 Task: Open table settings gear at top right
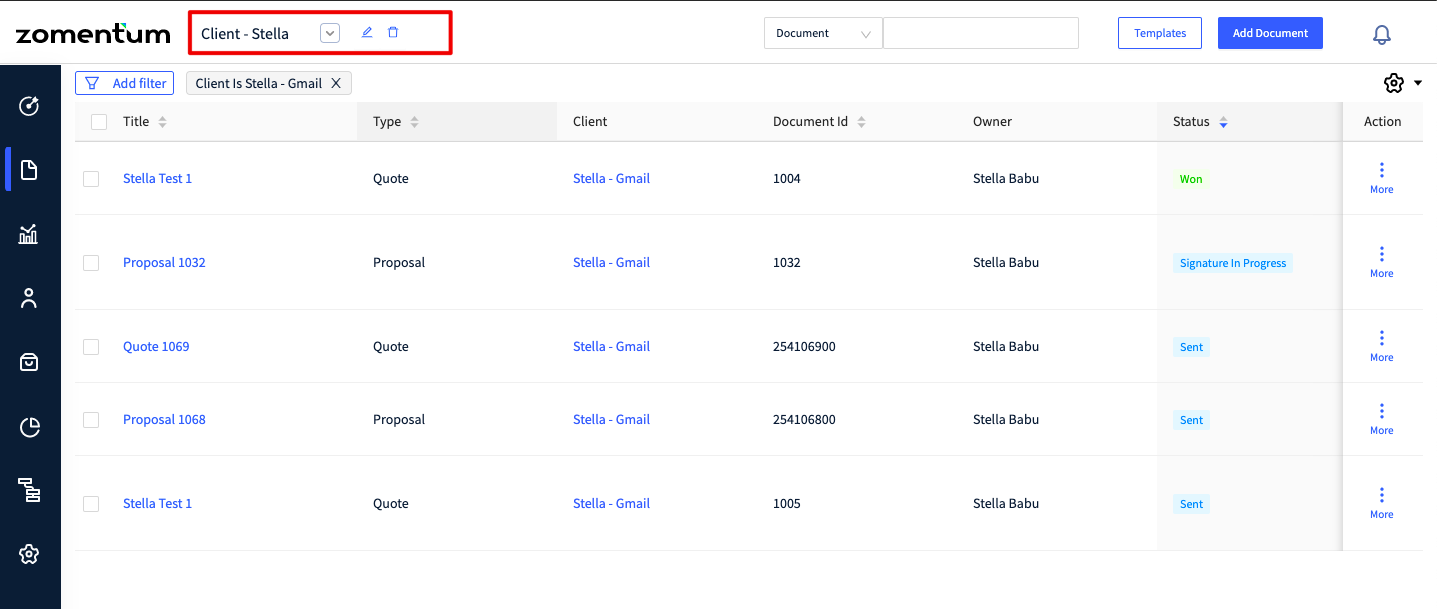point(1394,83)
